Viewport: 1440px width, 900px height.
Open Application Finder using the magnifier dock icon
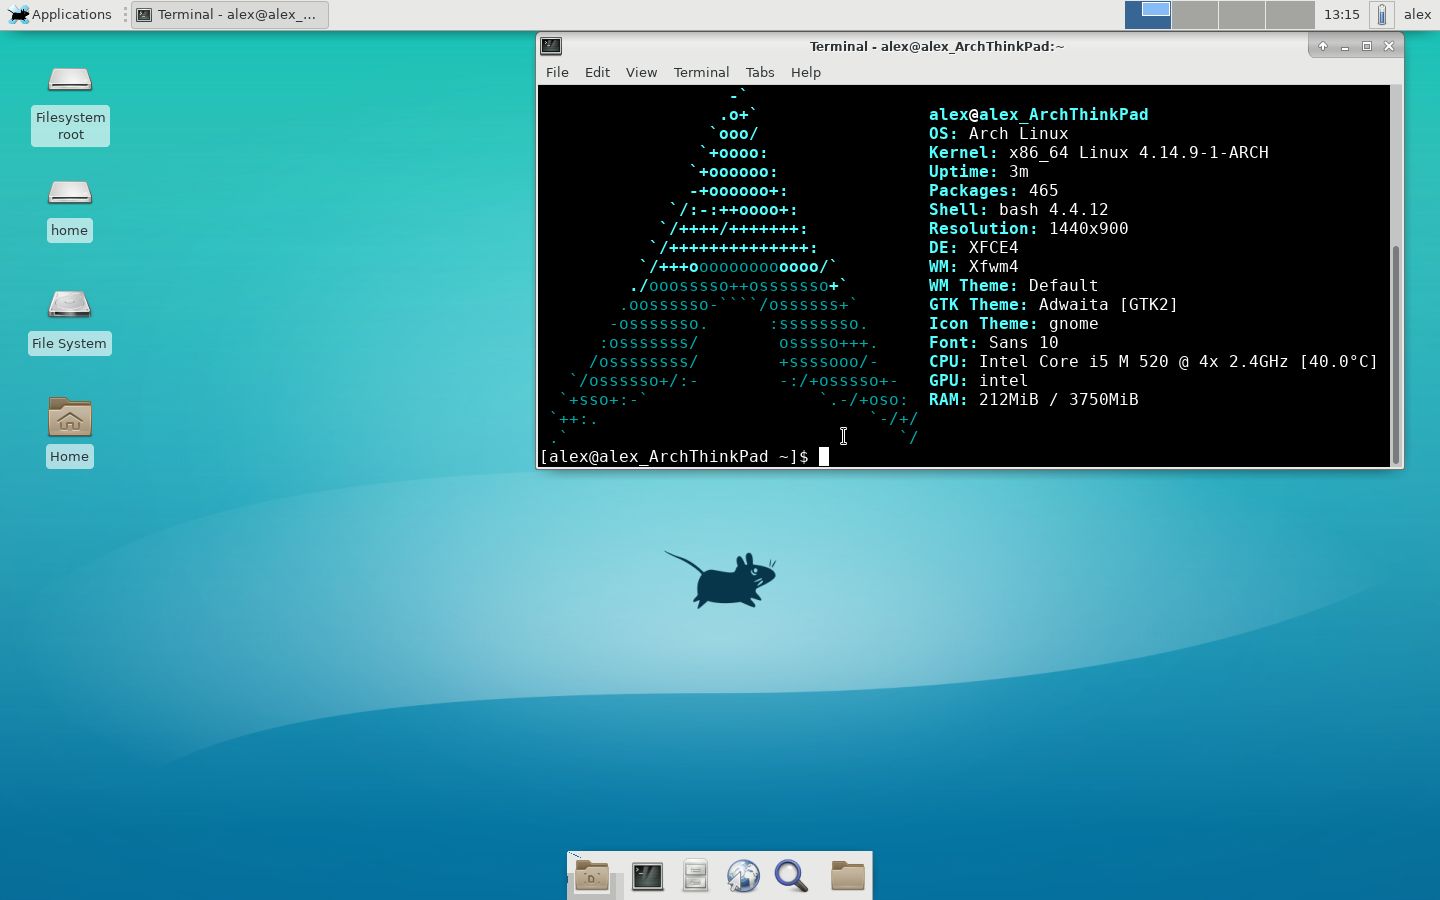click(791, 875)
